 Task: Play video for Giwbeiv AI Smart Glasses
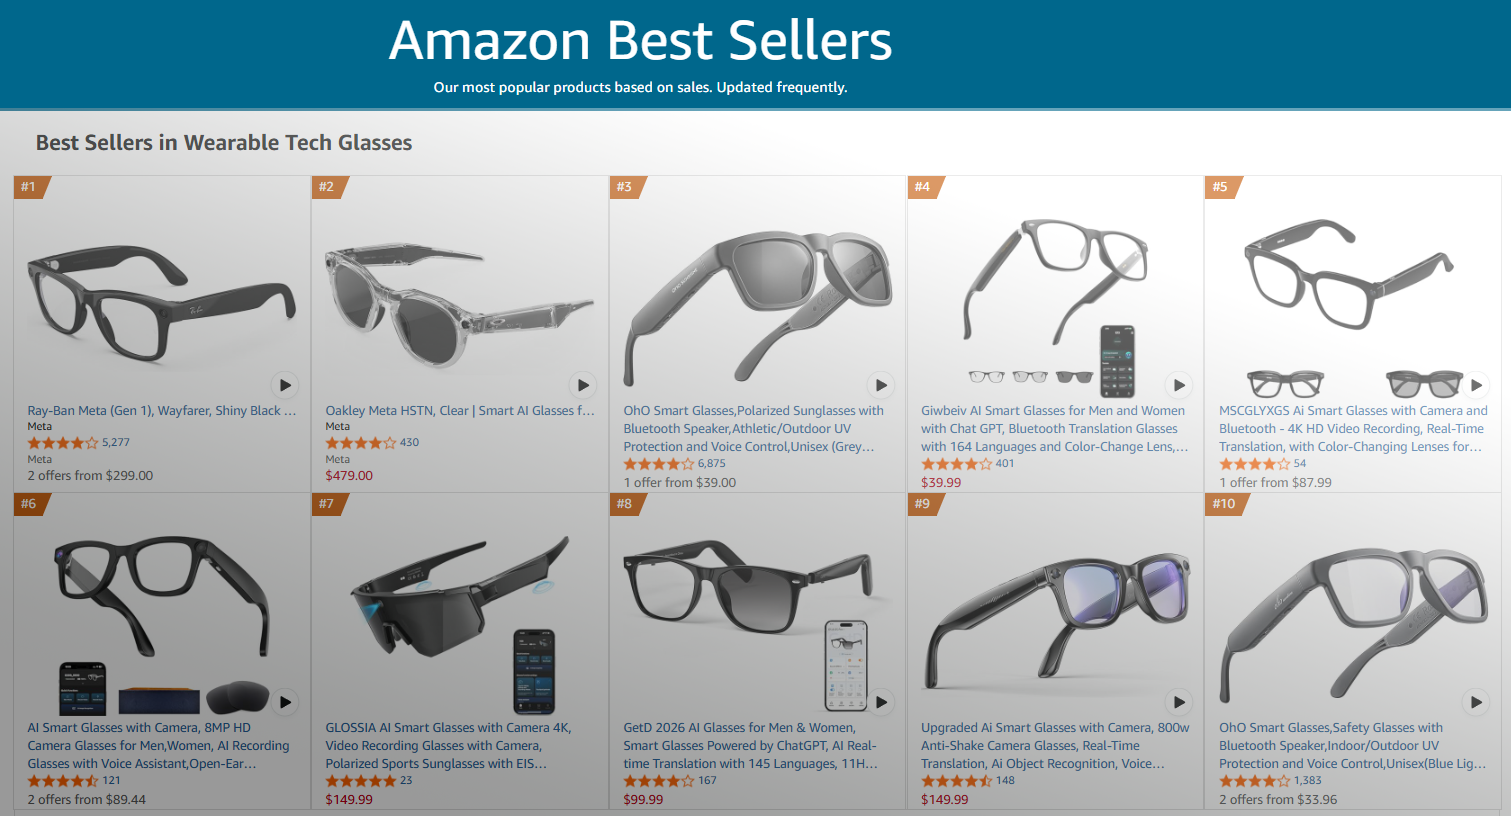click(1179, 385)
